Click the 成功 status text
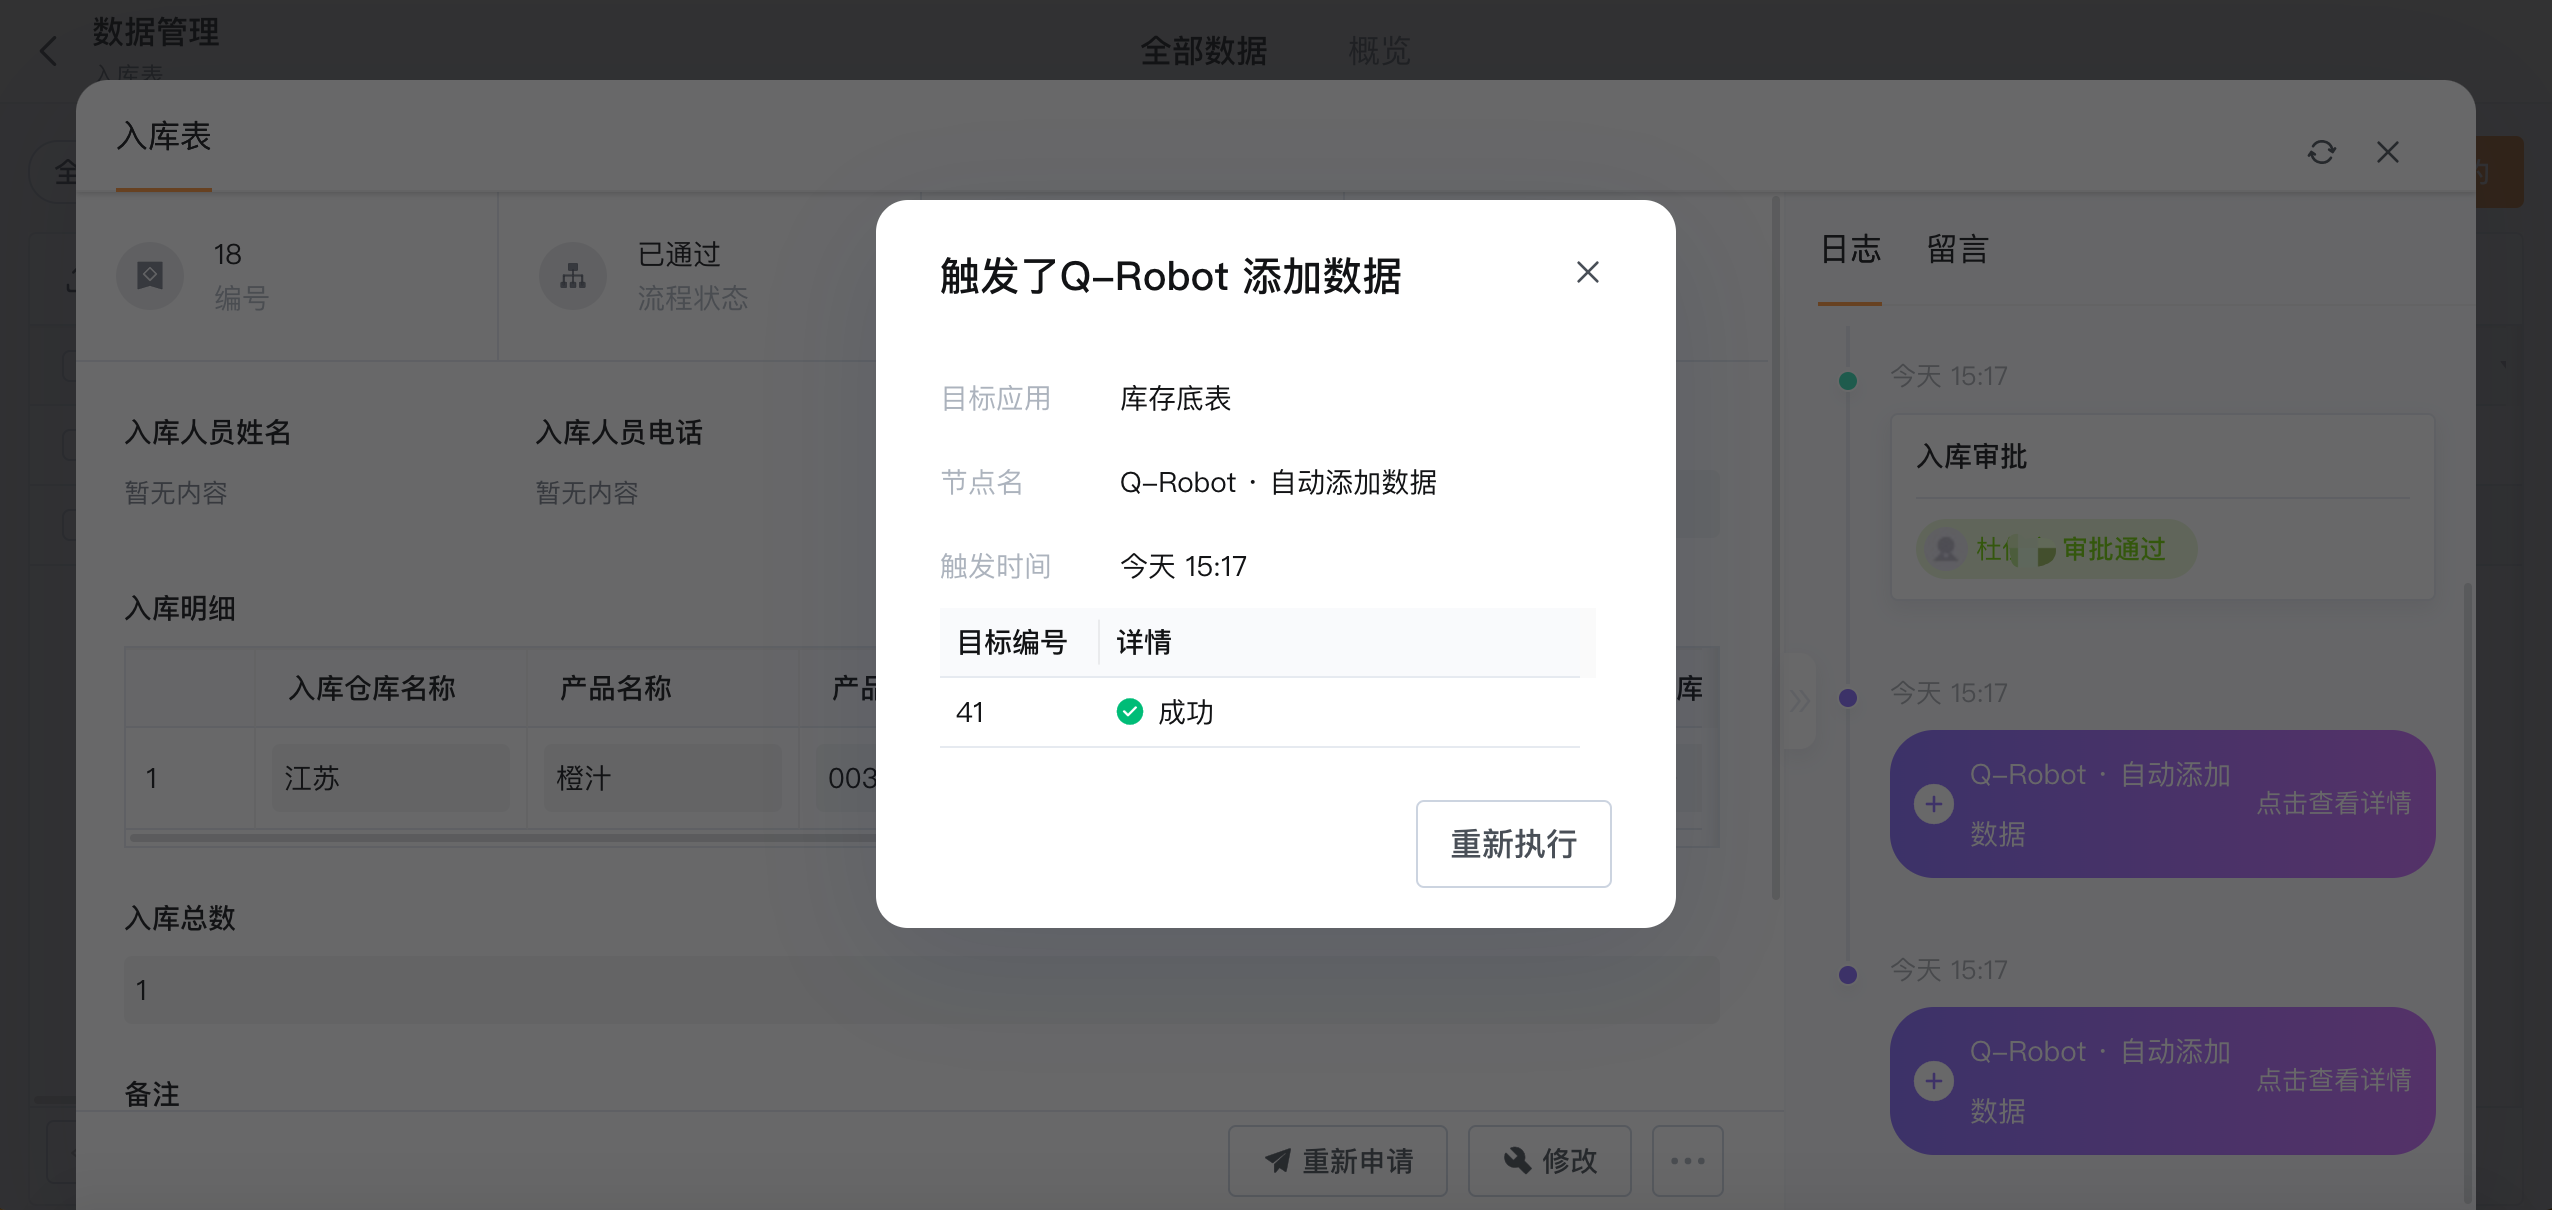The width and height of the screenshot is (2552, 1210). point(1186,712)
